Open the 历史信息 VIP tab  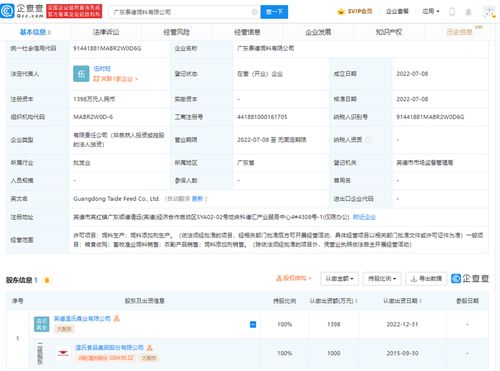pyautogui.click(x=460, y=32)
